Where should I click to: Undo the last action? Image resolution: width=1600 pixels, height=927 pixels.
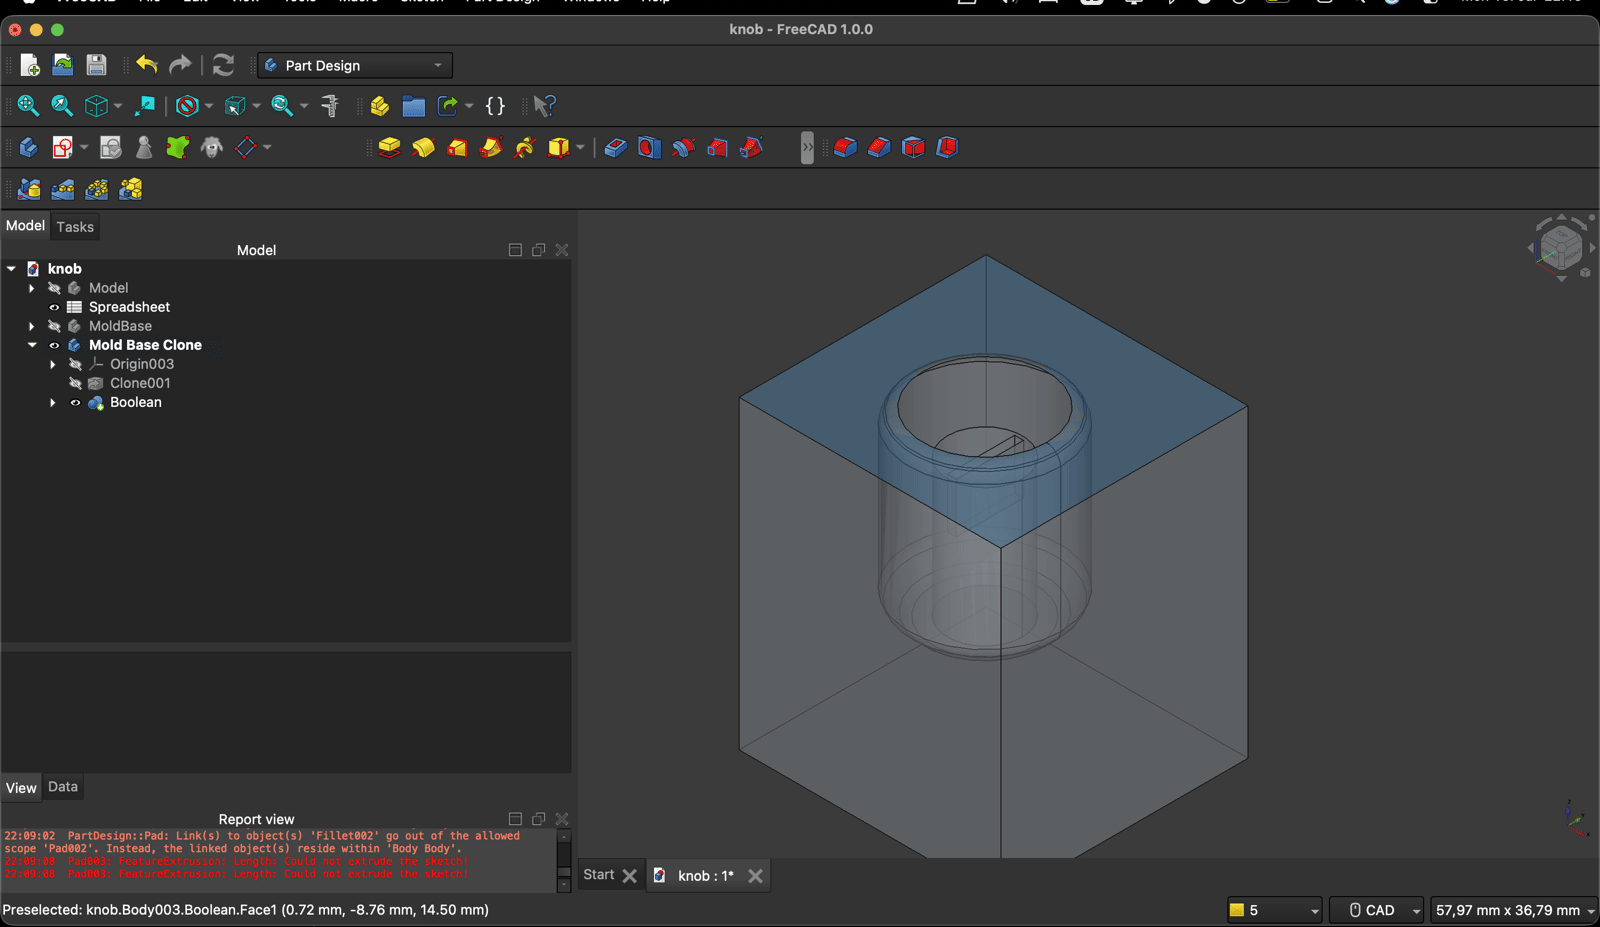147,65
